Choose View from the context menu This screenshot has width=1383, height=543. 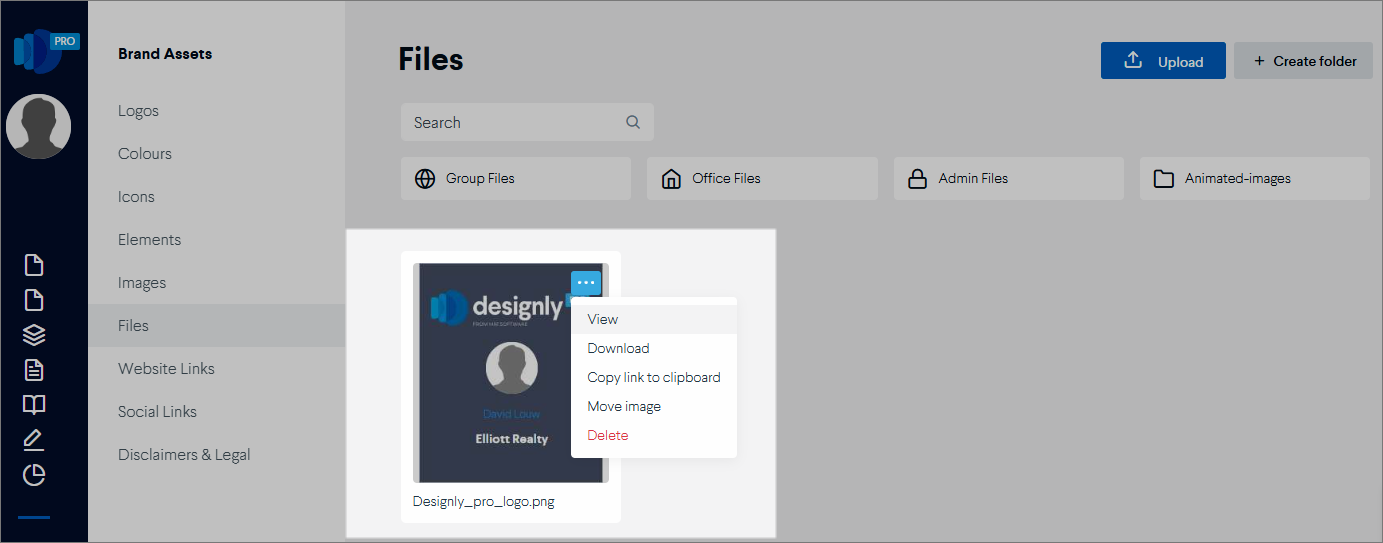click(x=654, y=319)
